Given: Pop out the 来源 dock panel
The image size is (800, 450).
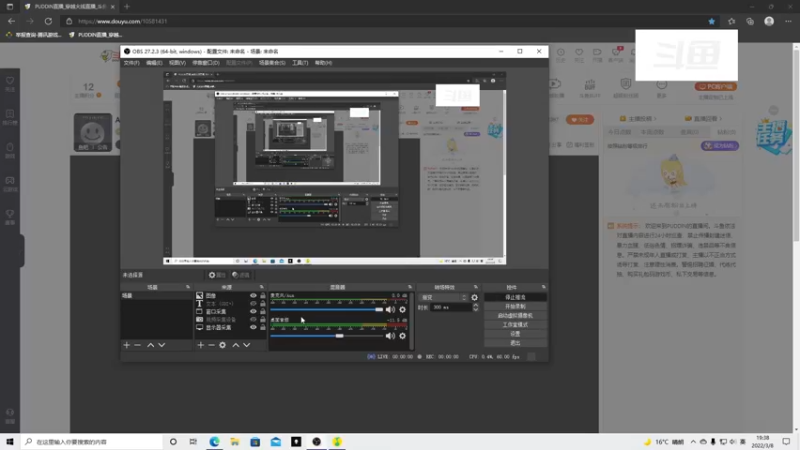Looking at the screenshot, I should pyautogui.click(x=262, y=287).
